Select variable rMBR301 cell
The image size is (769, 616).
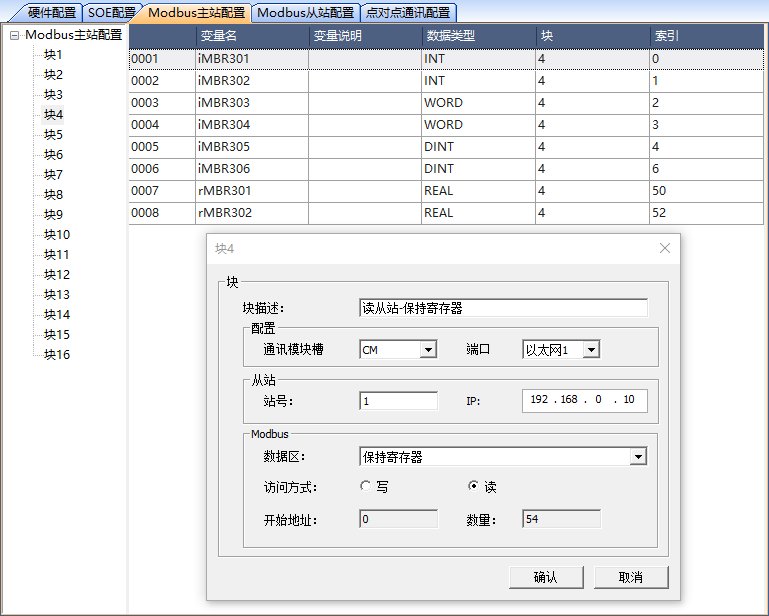[252, 191]
